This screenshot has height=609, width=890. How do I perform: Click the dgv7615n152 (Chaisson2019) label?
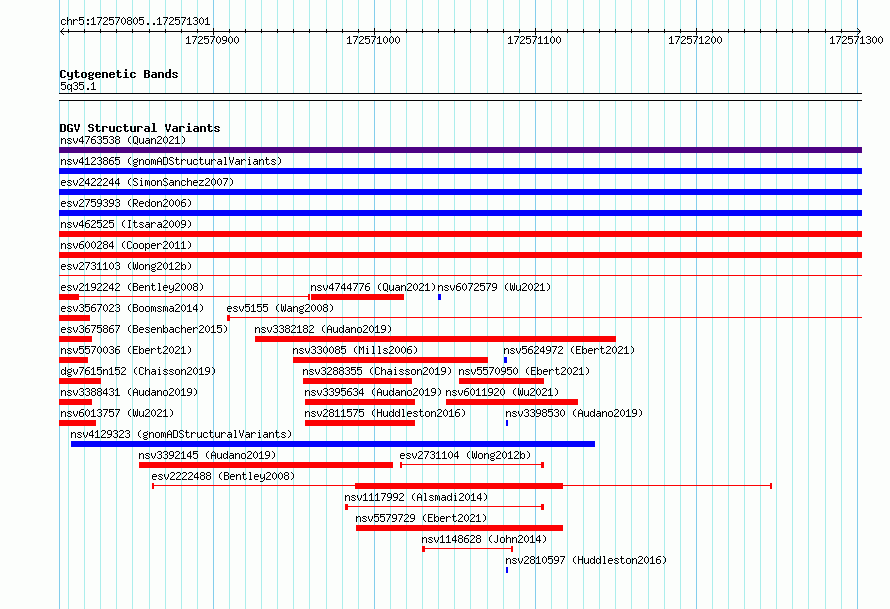pos(138,371)
